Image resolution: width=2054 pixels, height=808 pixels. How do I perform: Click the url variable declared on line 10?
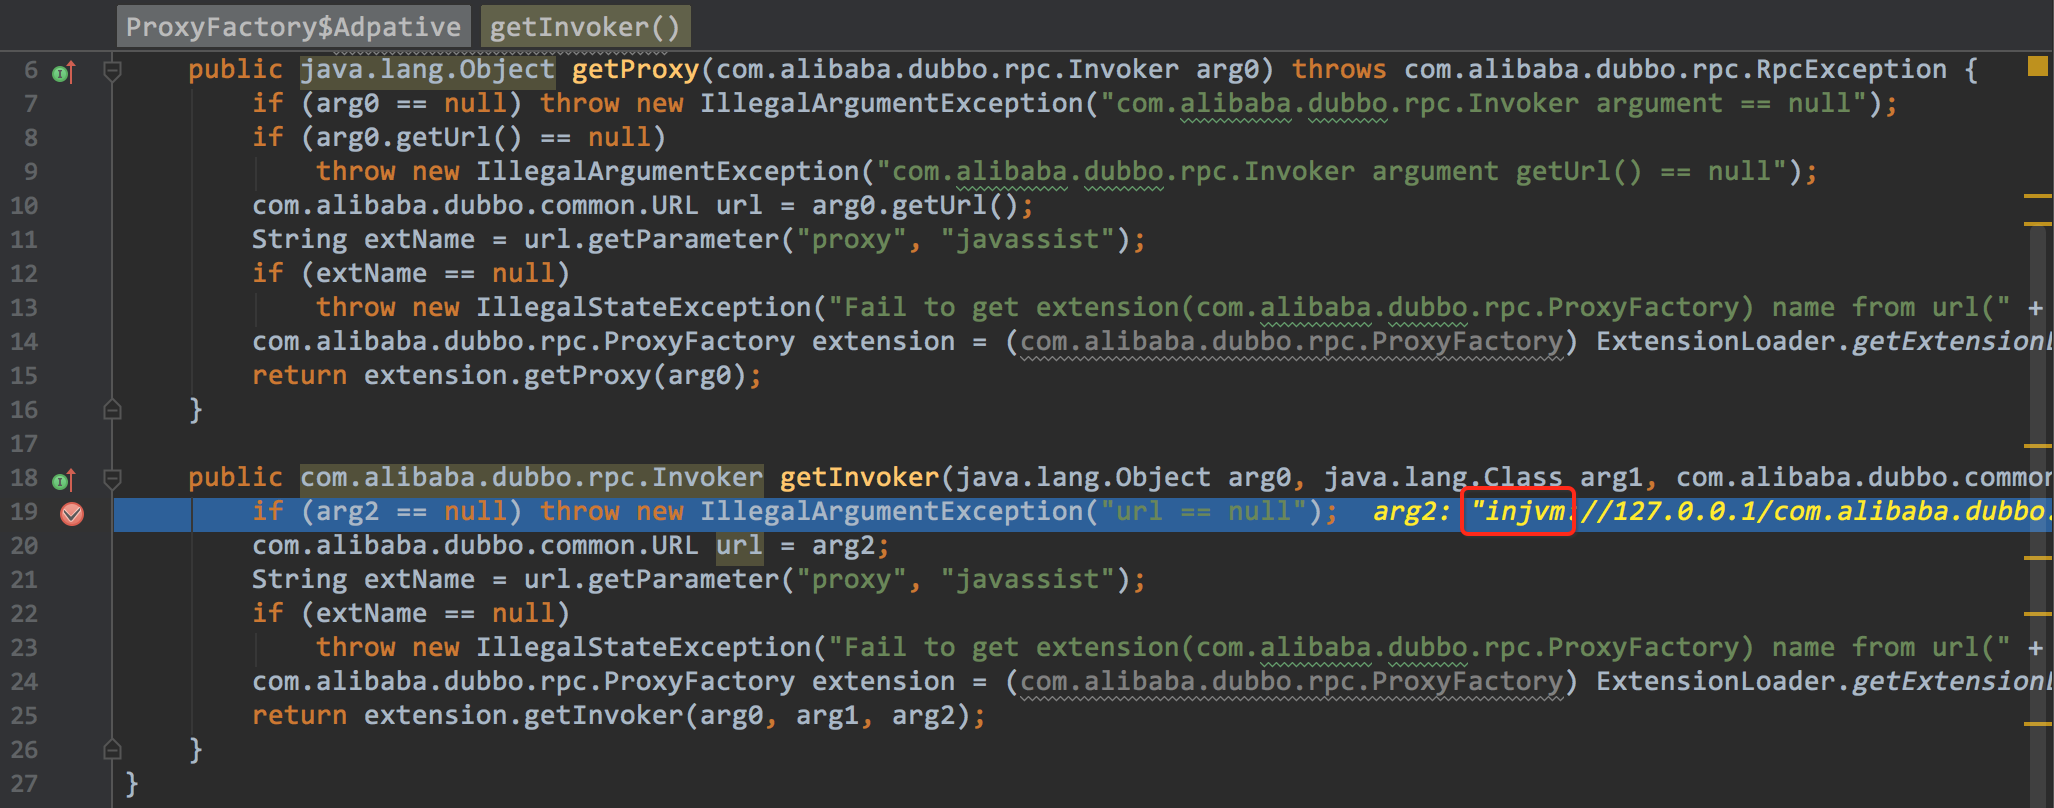[x=739, y=206]
